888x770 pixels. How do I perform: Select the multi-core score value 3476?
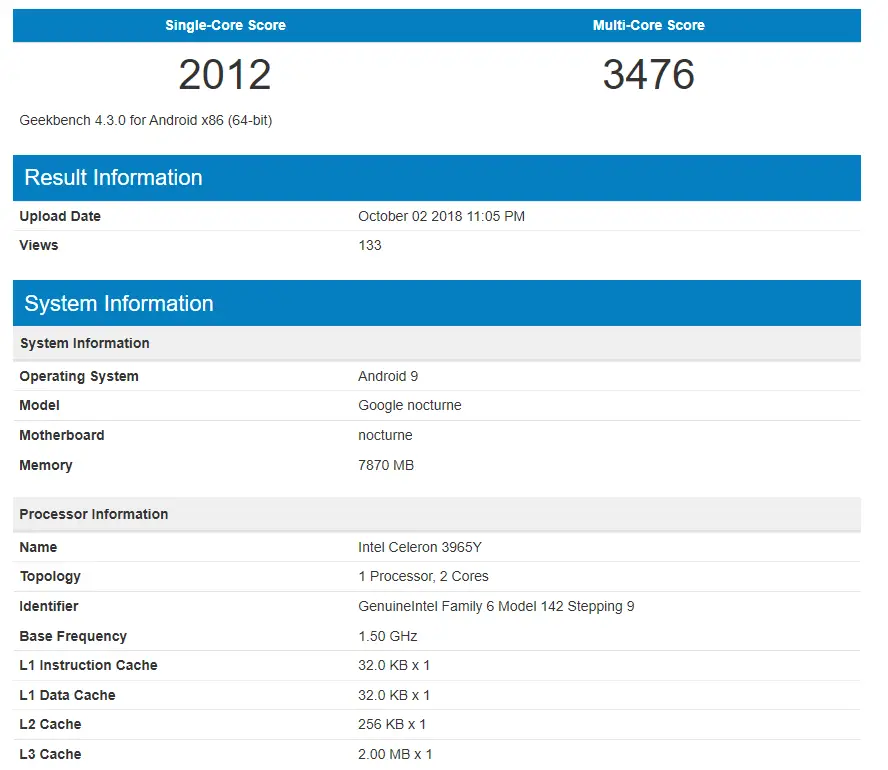[648, 75]
